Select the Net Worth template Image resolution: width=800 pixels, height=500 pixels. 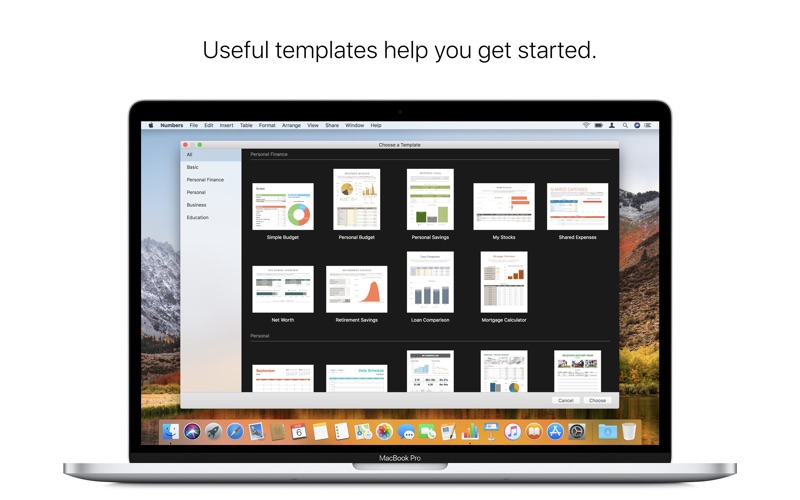coord(283,289)
